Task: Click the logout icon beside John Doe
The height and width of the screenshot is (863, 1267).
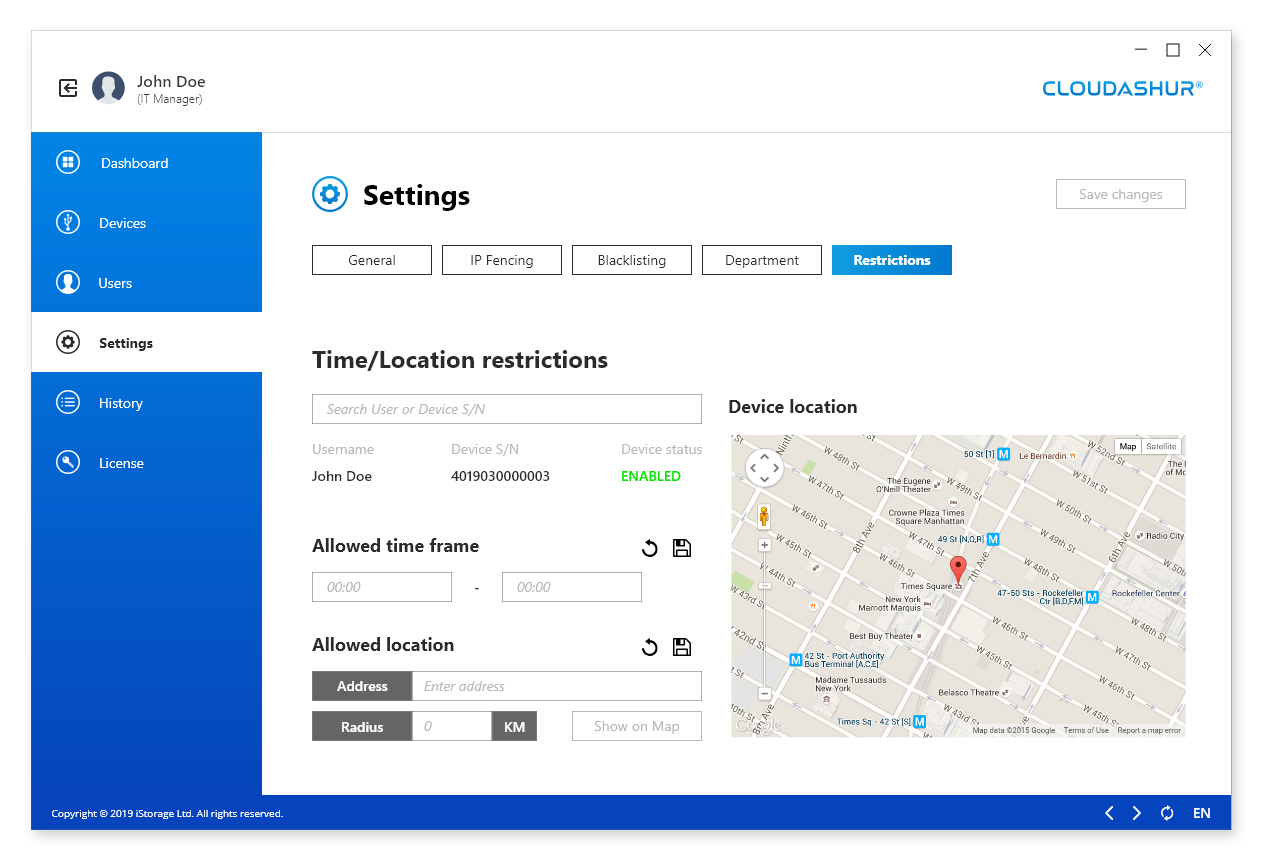Action: (68, 88)
